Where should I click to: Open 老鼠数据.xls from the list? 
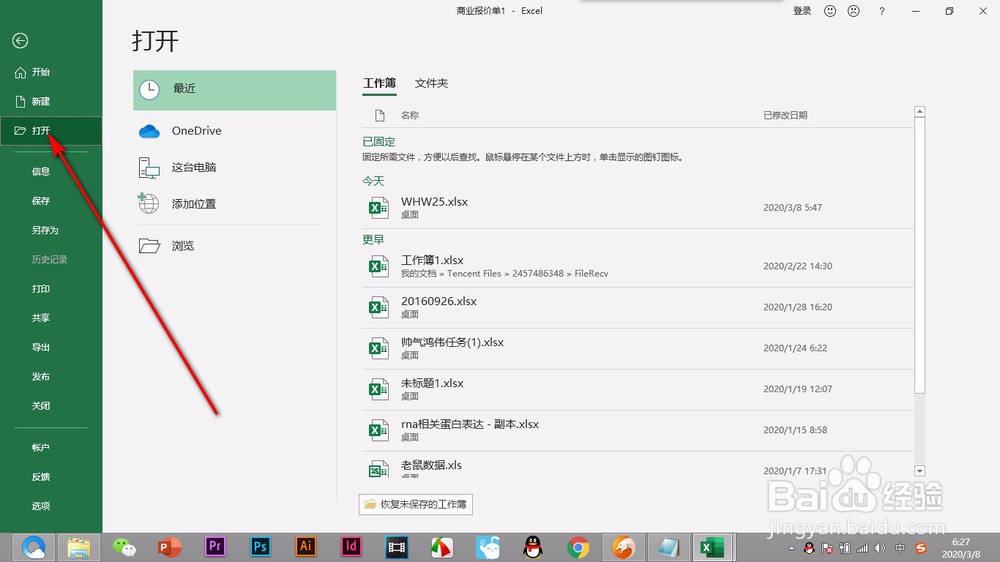638,467
